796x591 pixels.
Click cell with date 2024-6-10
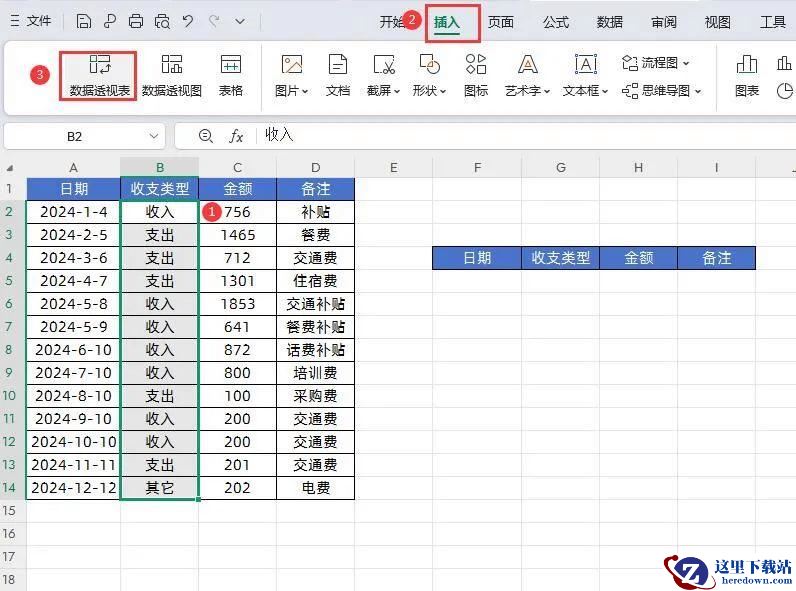click(74, 350)
